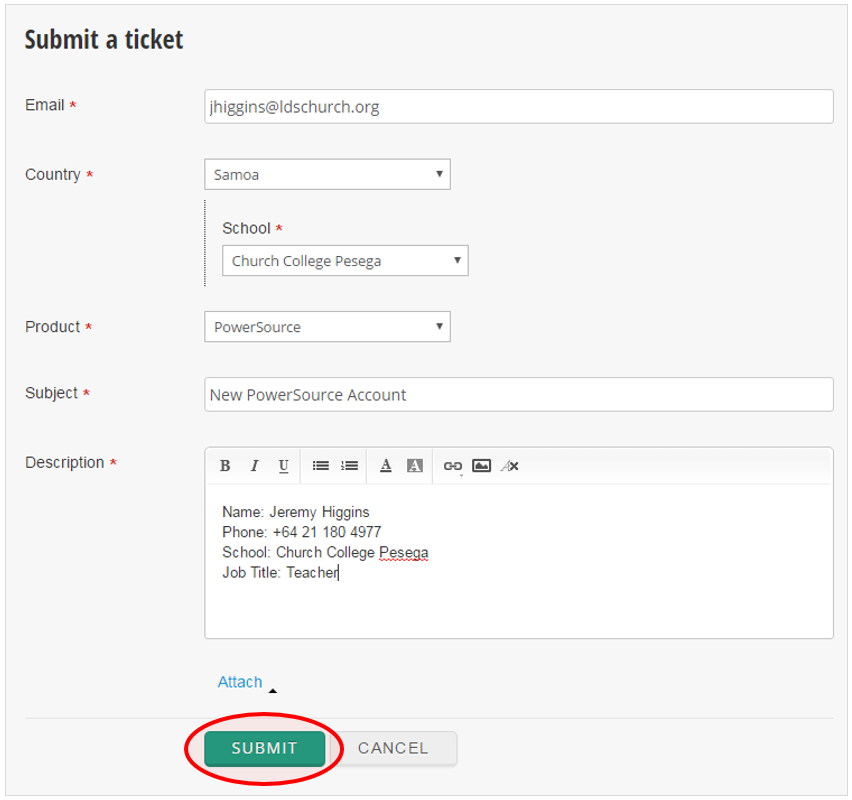Cancel the ticket submission
Image resolution: width=852 pixels, height=800 pixels.
click(x=393, y=748)
